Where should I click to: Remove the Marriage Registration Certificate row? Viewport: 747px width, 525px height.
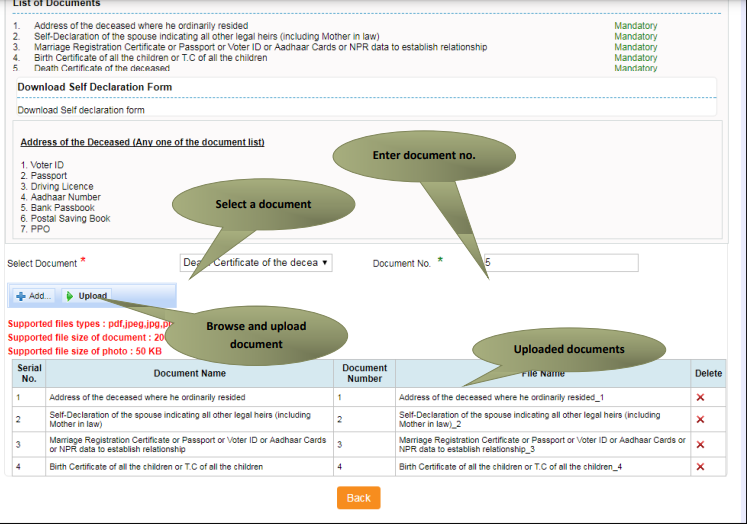click(700, 443)
